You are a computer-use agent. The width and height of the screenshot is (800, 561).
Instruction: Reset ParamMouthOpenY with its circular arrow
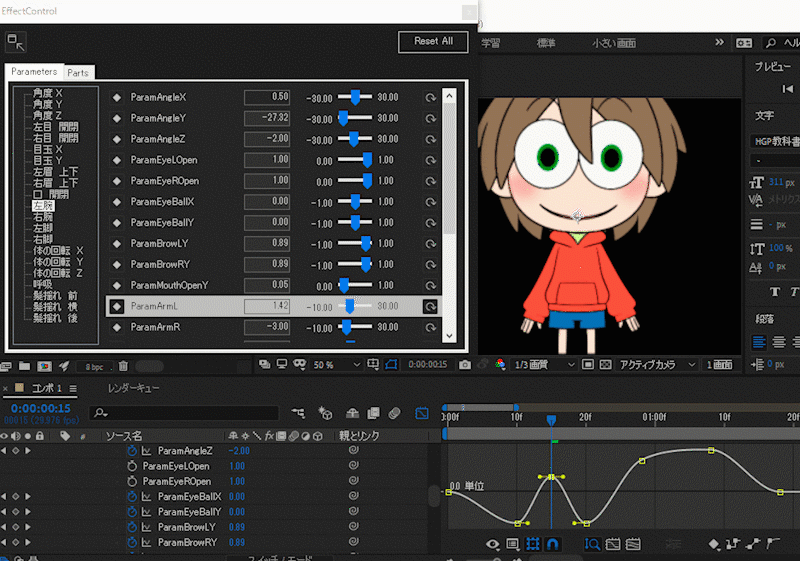click(x=431, y=286)
